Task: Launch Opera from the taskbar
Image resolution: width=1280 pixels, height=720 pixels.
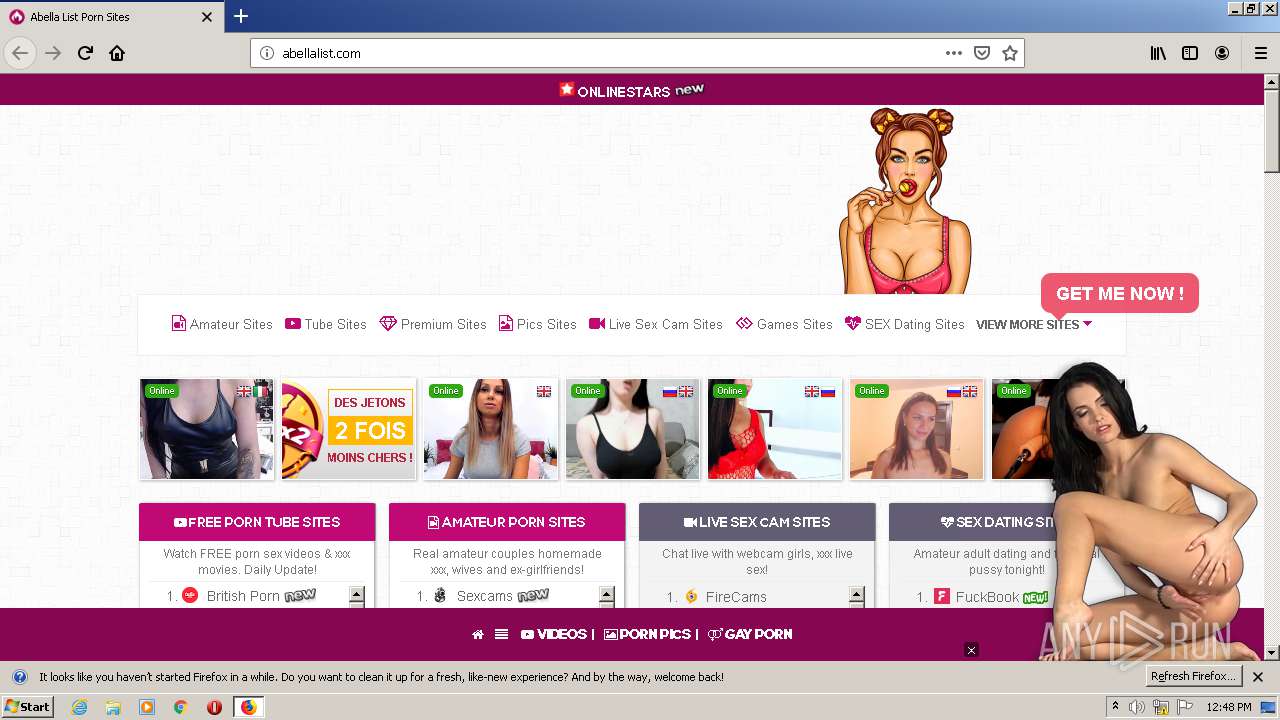Action: click(x=214, y=707)
